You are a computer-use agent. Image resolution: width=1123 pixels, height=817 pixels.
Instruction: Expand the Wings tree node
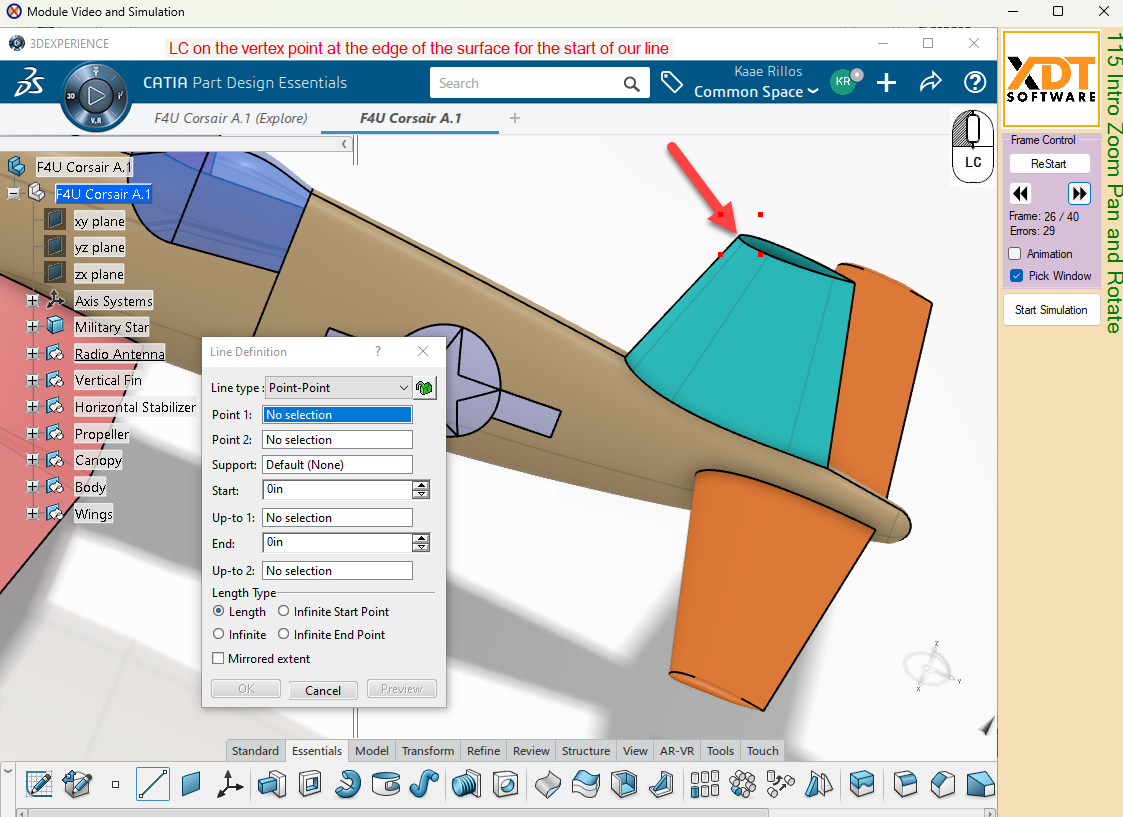[32, 513]
